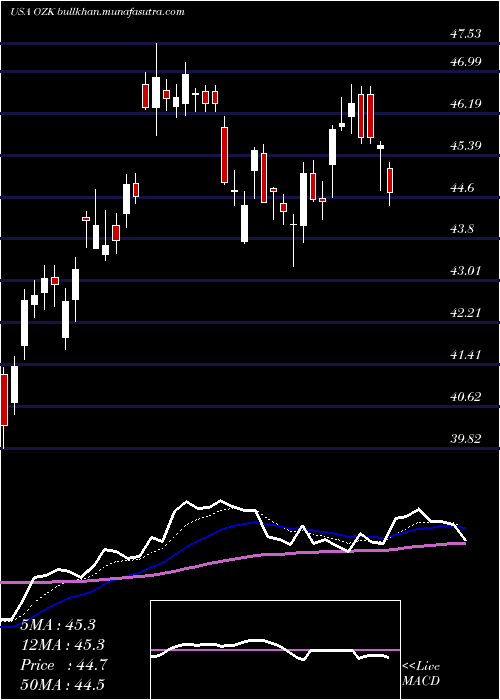Click the Price : 44.7 readout
The image size is (500, 700).
[x=63, y=665]
